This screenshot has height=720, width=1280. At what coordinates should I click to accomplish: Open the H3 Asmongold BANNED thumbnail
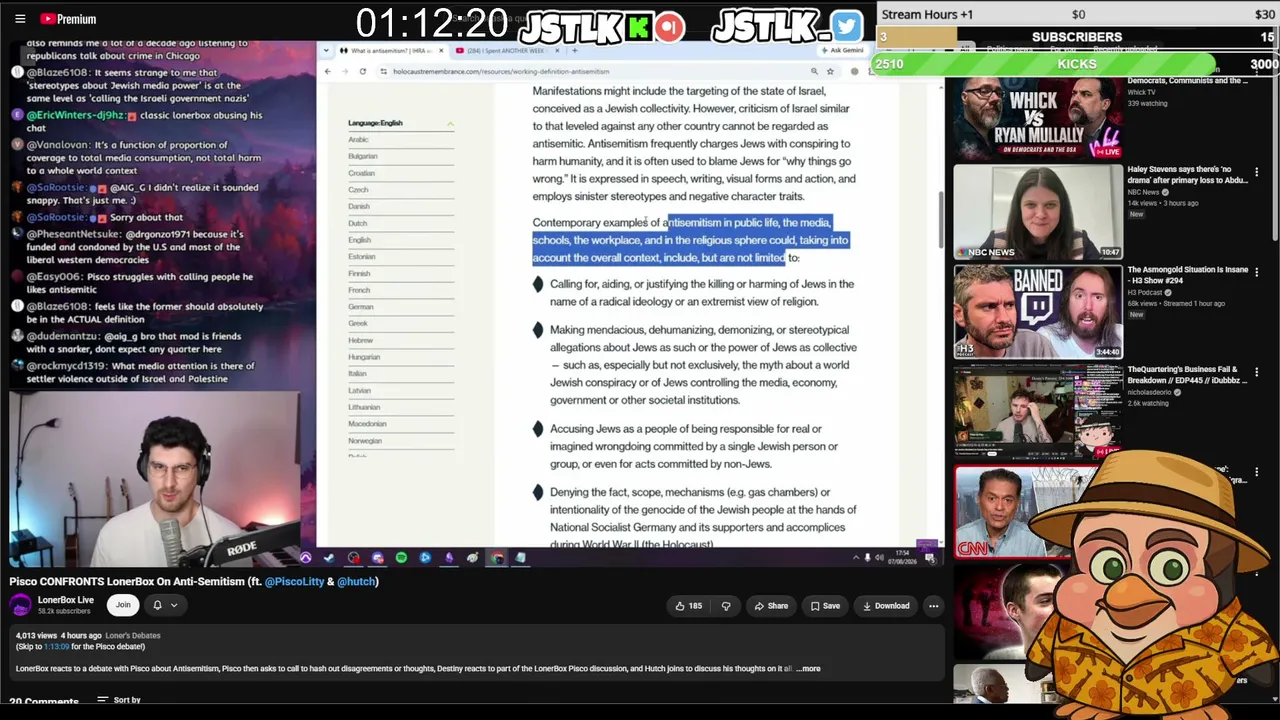tap(1037, 312)
